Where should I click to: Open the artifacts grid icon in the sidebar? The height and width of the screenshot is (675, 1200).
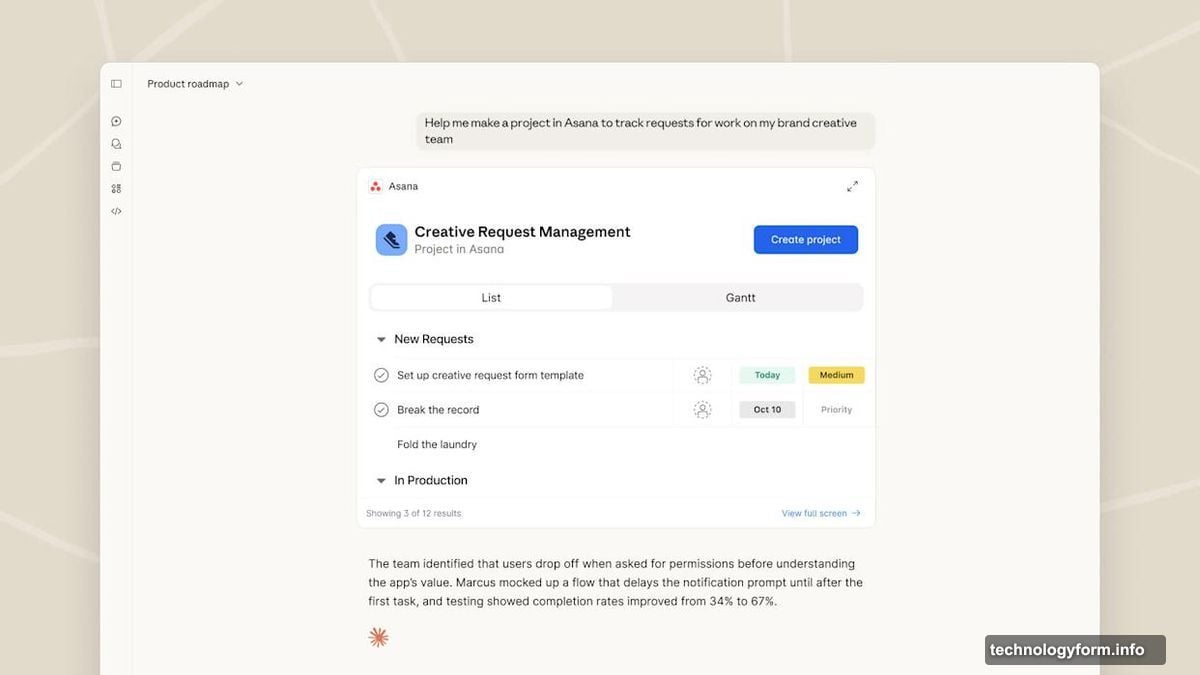click(116, 188)
